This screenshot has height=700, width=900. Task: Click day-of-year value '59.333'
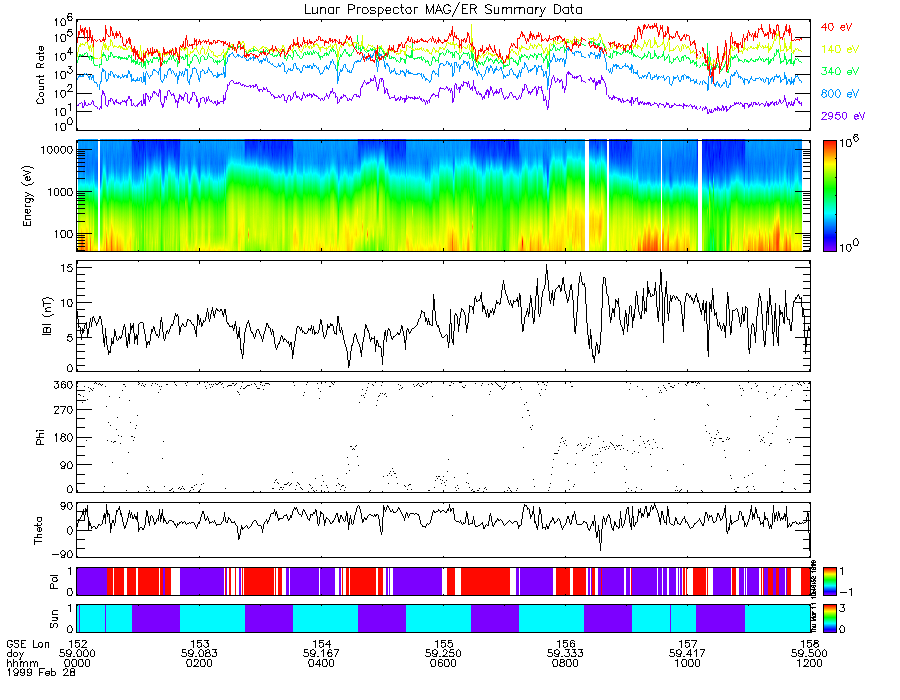coord(565,654)
